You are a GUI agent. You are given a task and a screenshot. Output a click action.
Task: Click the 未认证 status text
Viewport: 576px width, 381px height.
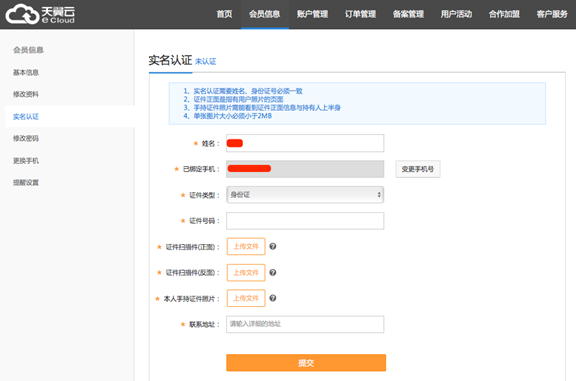[205, 62]
